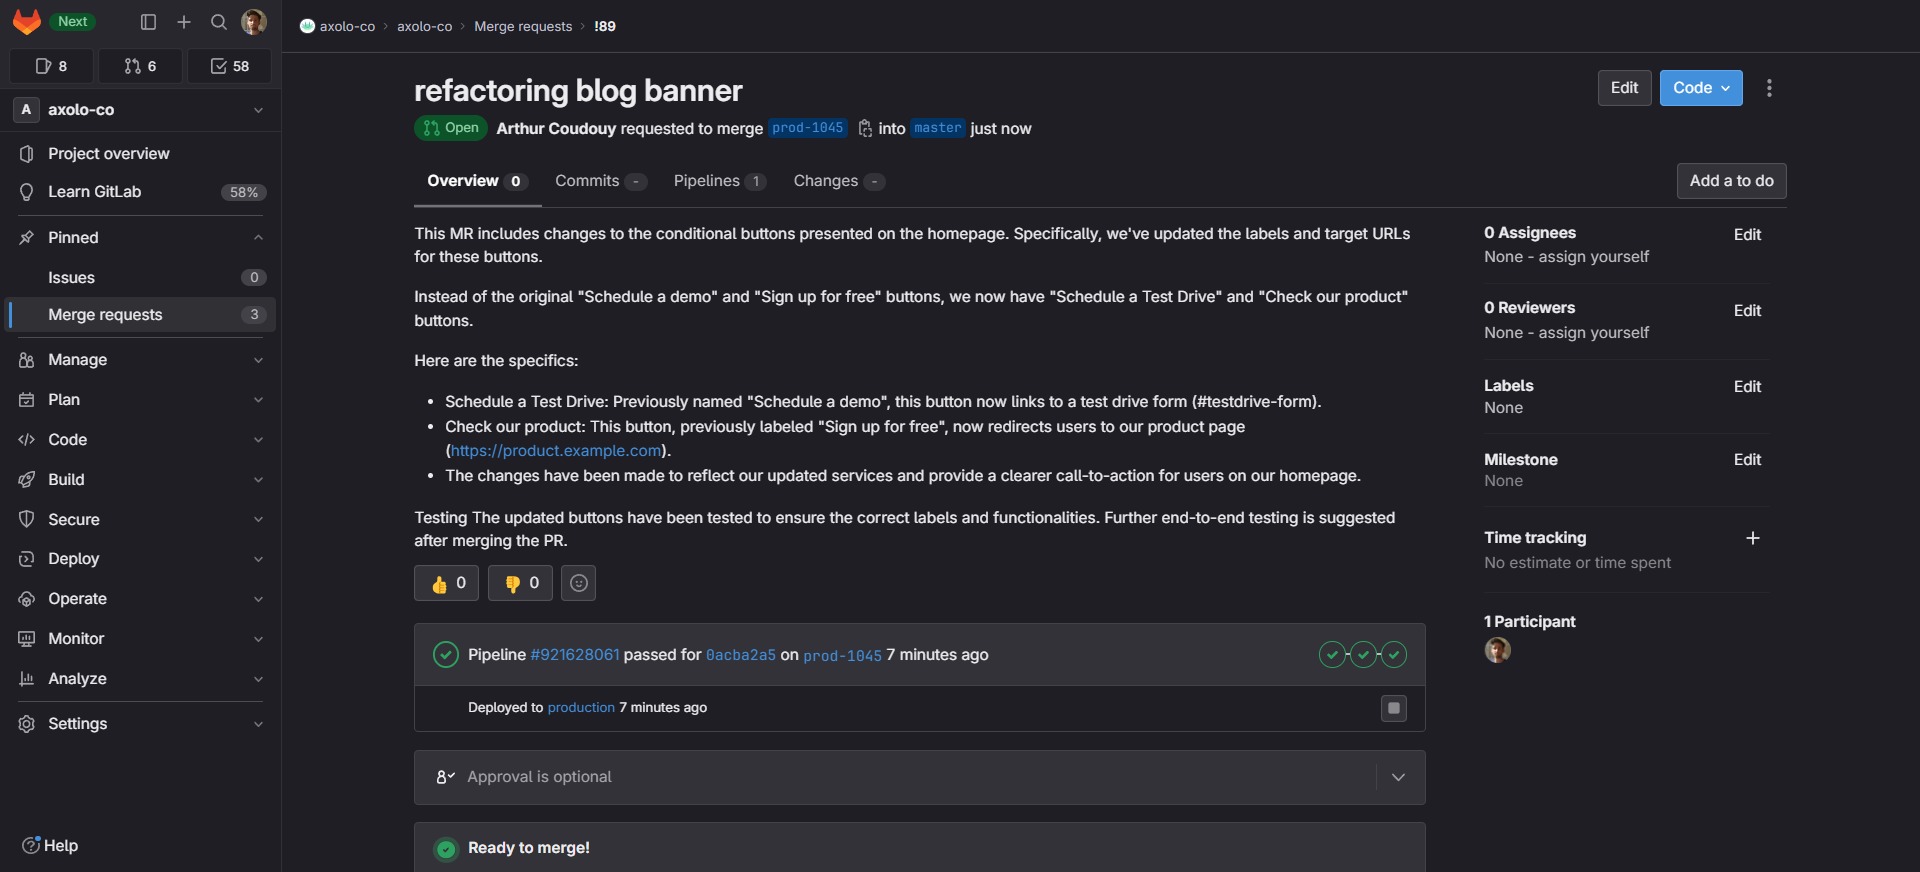Open the Code dropdown button
This screenshot has height=872, width=1920.
click(x=1700, y=88)
